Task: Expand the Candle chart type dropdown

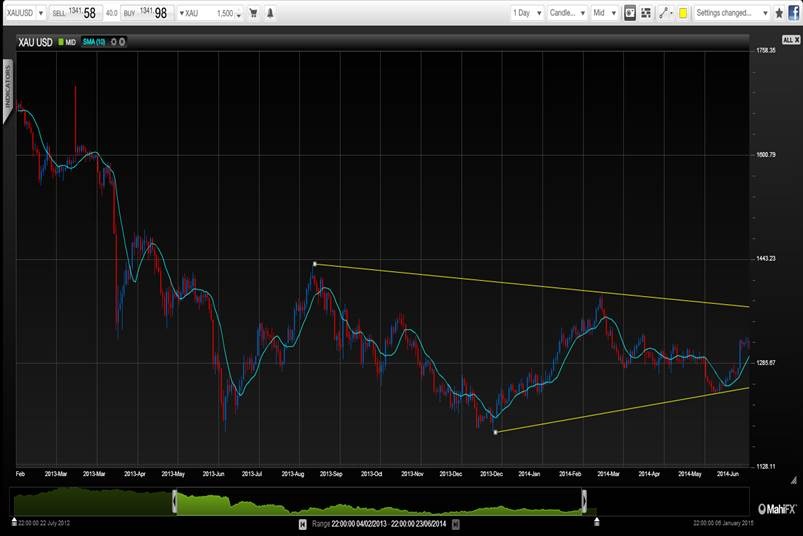Action: (567, 14)
